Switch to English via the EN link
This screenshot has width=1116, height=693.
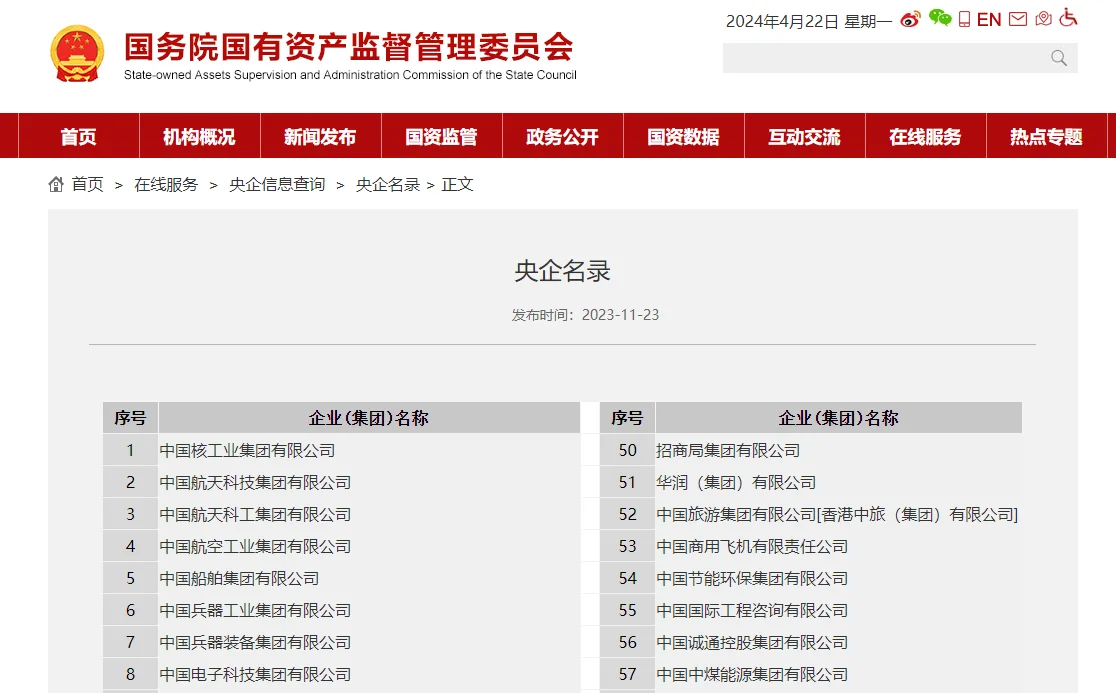(x=989, y=18)
